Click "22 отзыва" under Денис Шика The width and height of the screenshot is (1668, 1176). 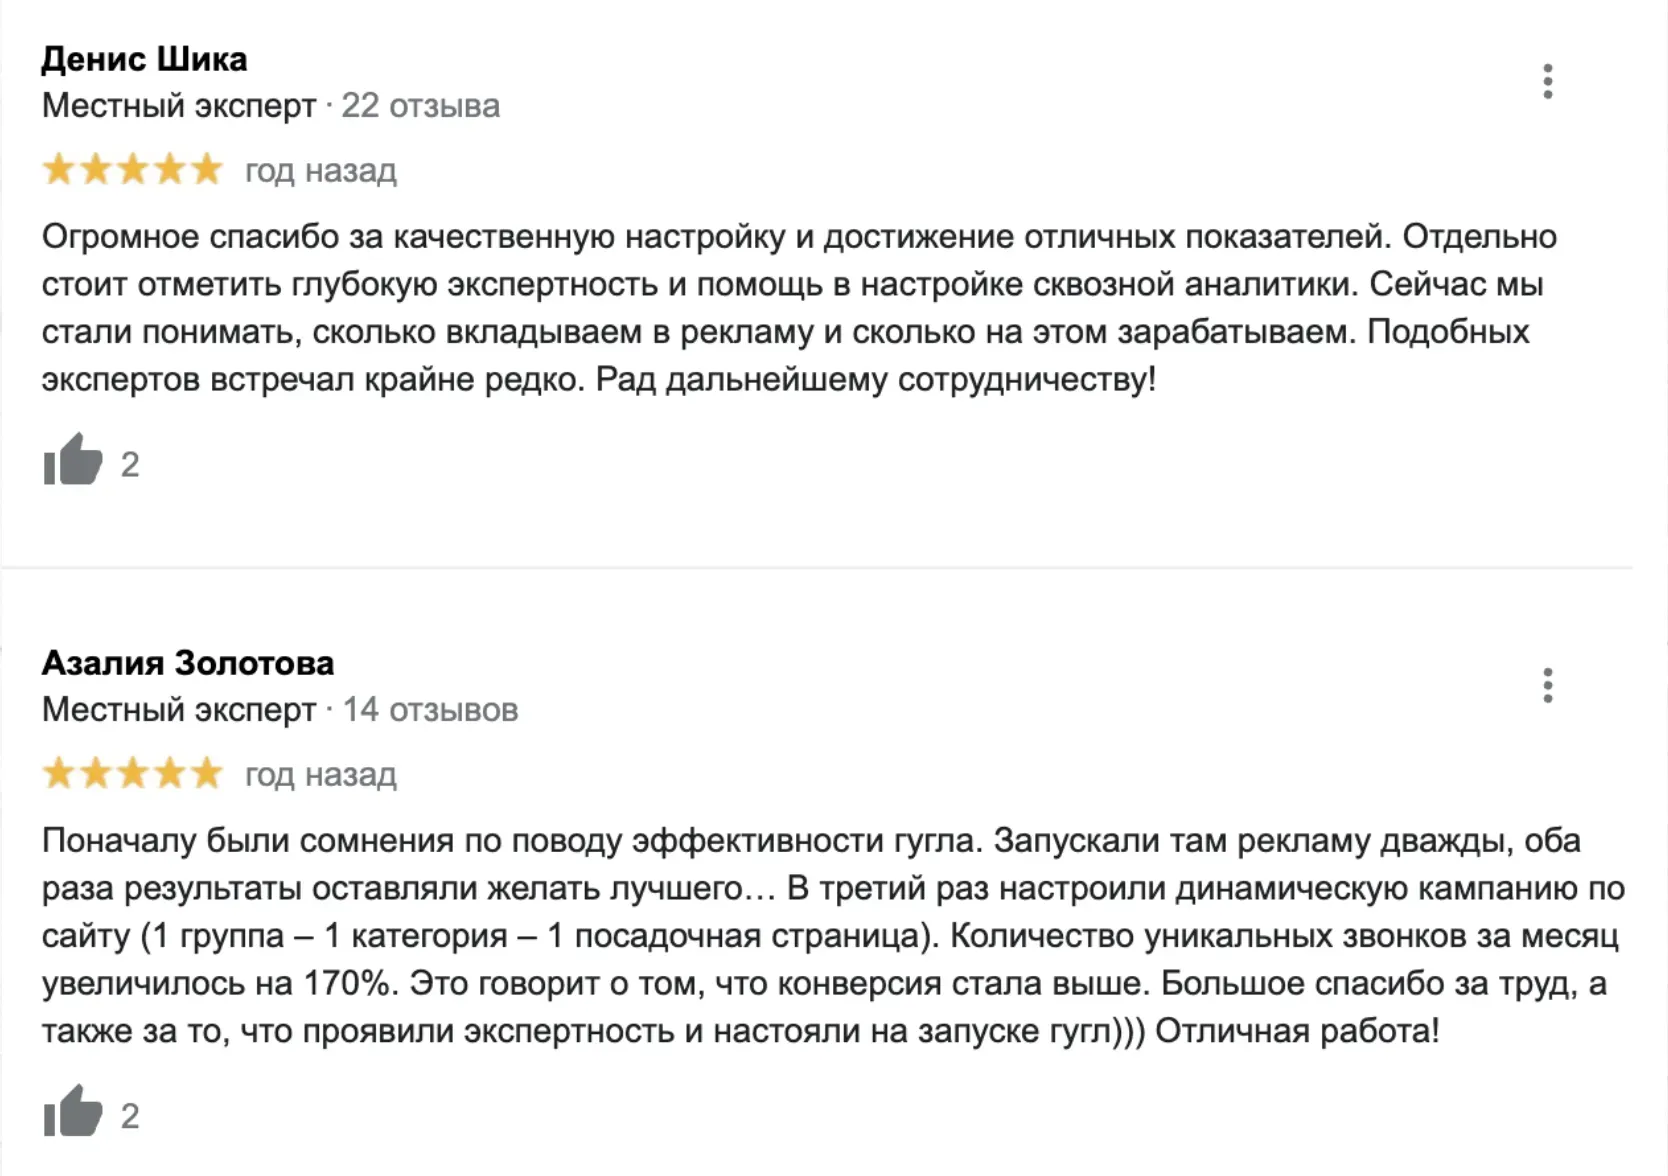[420, 106]
